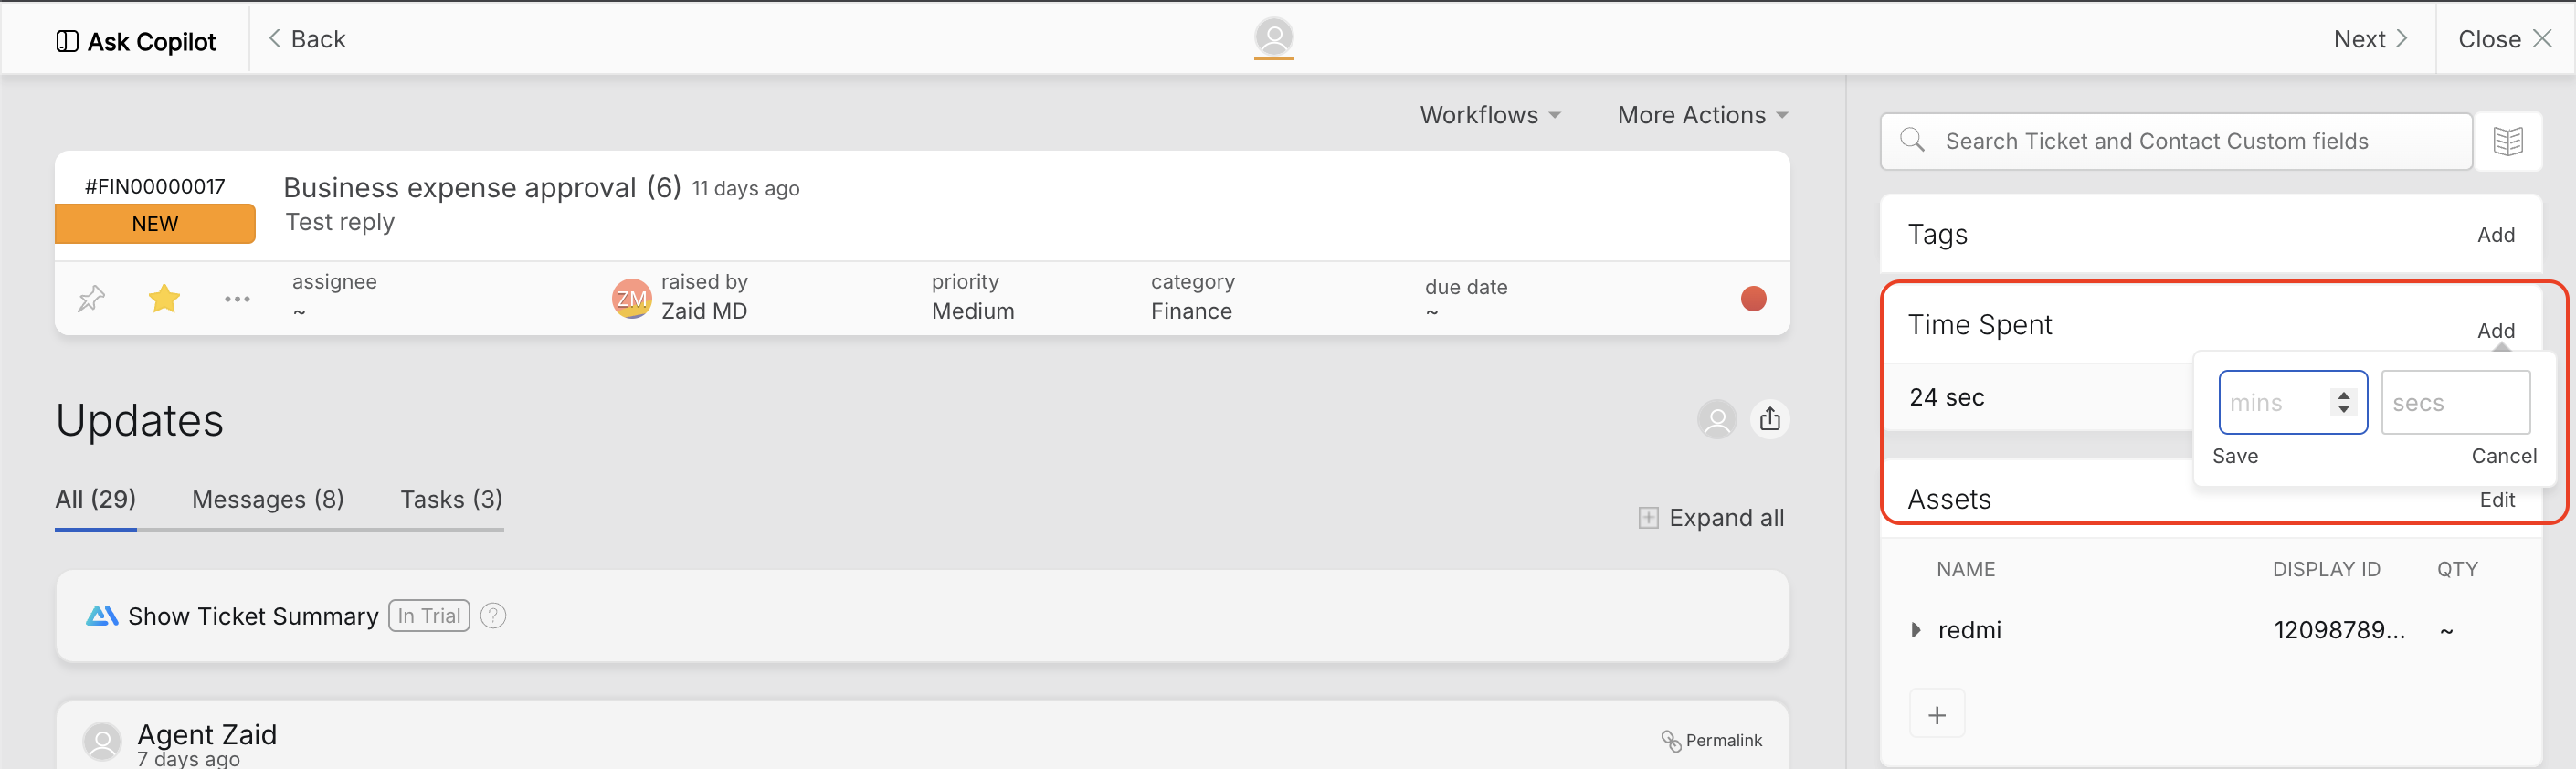Copy the Permalink of Agent Zaid's update
Screen dimensions: 2576x769
coord(1711,740)
